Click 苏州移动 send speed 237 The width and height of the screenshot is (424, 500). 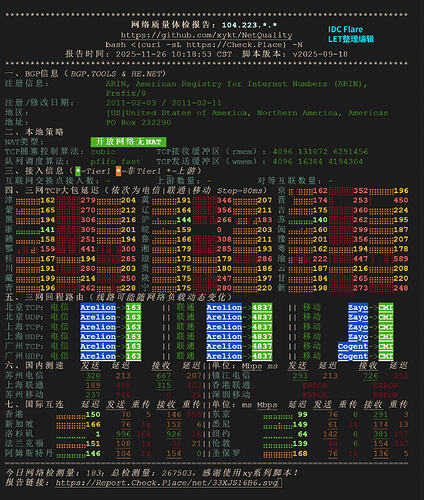(93, 395)
